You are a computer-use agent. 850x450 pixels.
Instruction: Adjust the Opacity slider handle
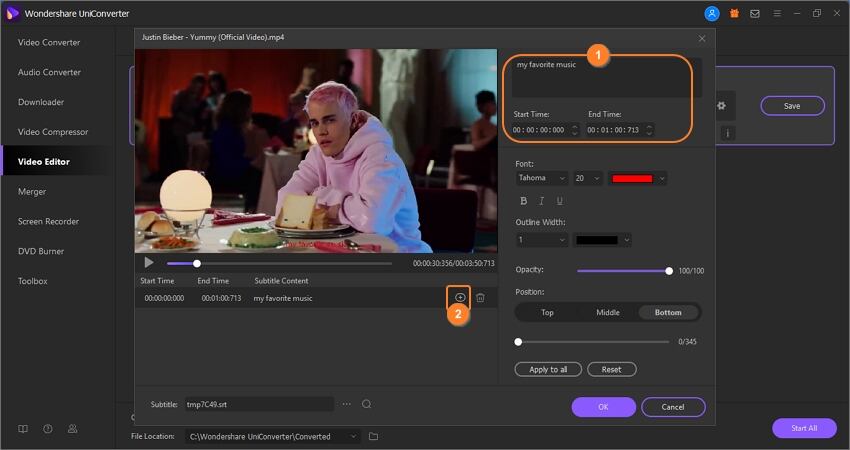(669, 271)
